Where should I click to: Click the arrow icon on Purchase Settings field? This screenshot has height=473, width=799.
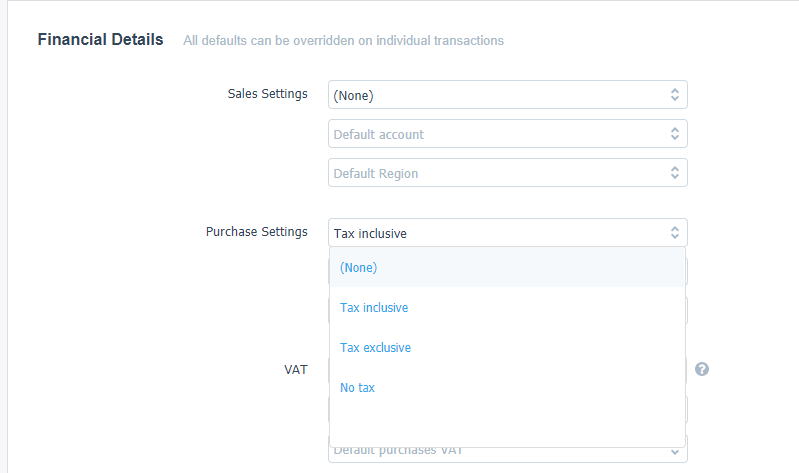tap(675, 233)
